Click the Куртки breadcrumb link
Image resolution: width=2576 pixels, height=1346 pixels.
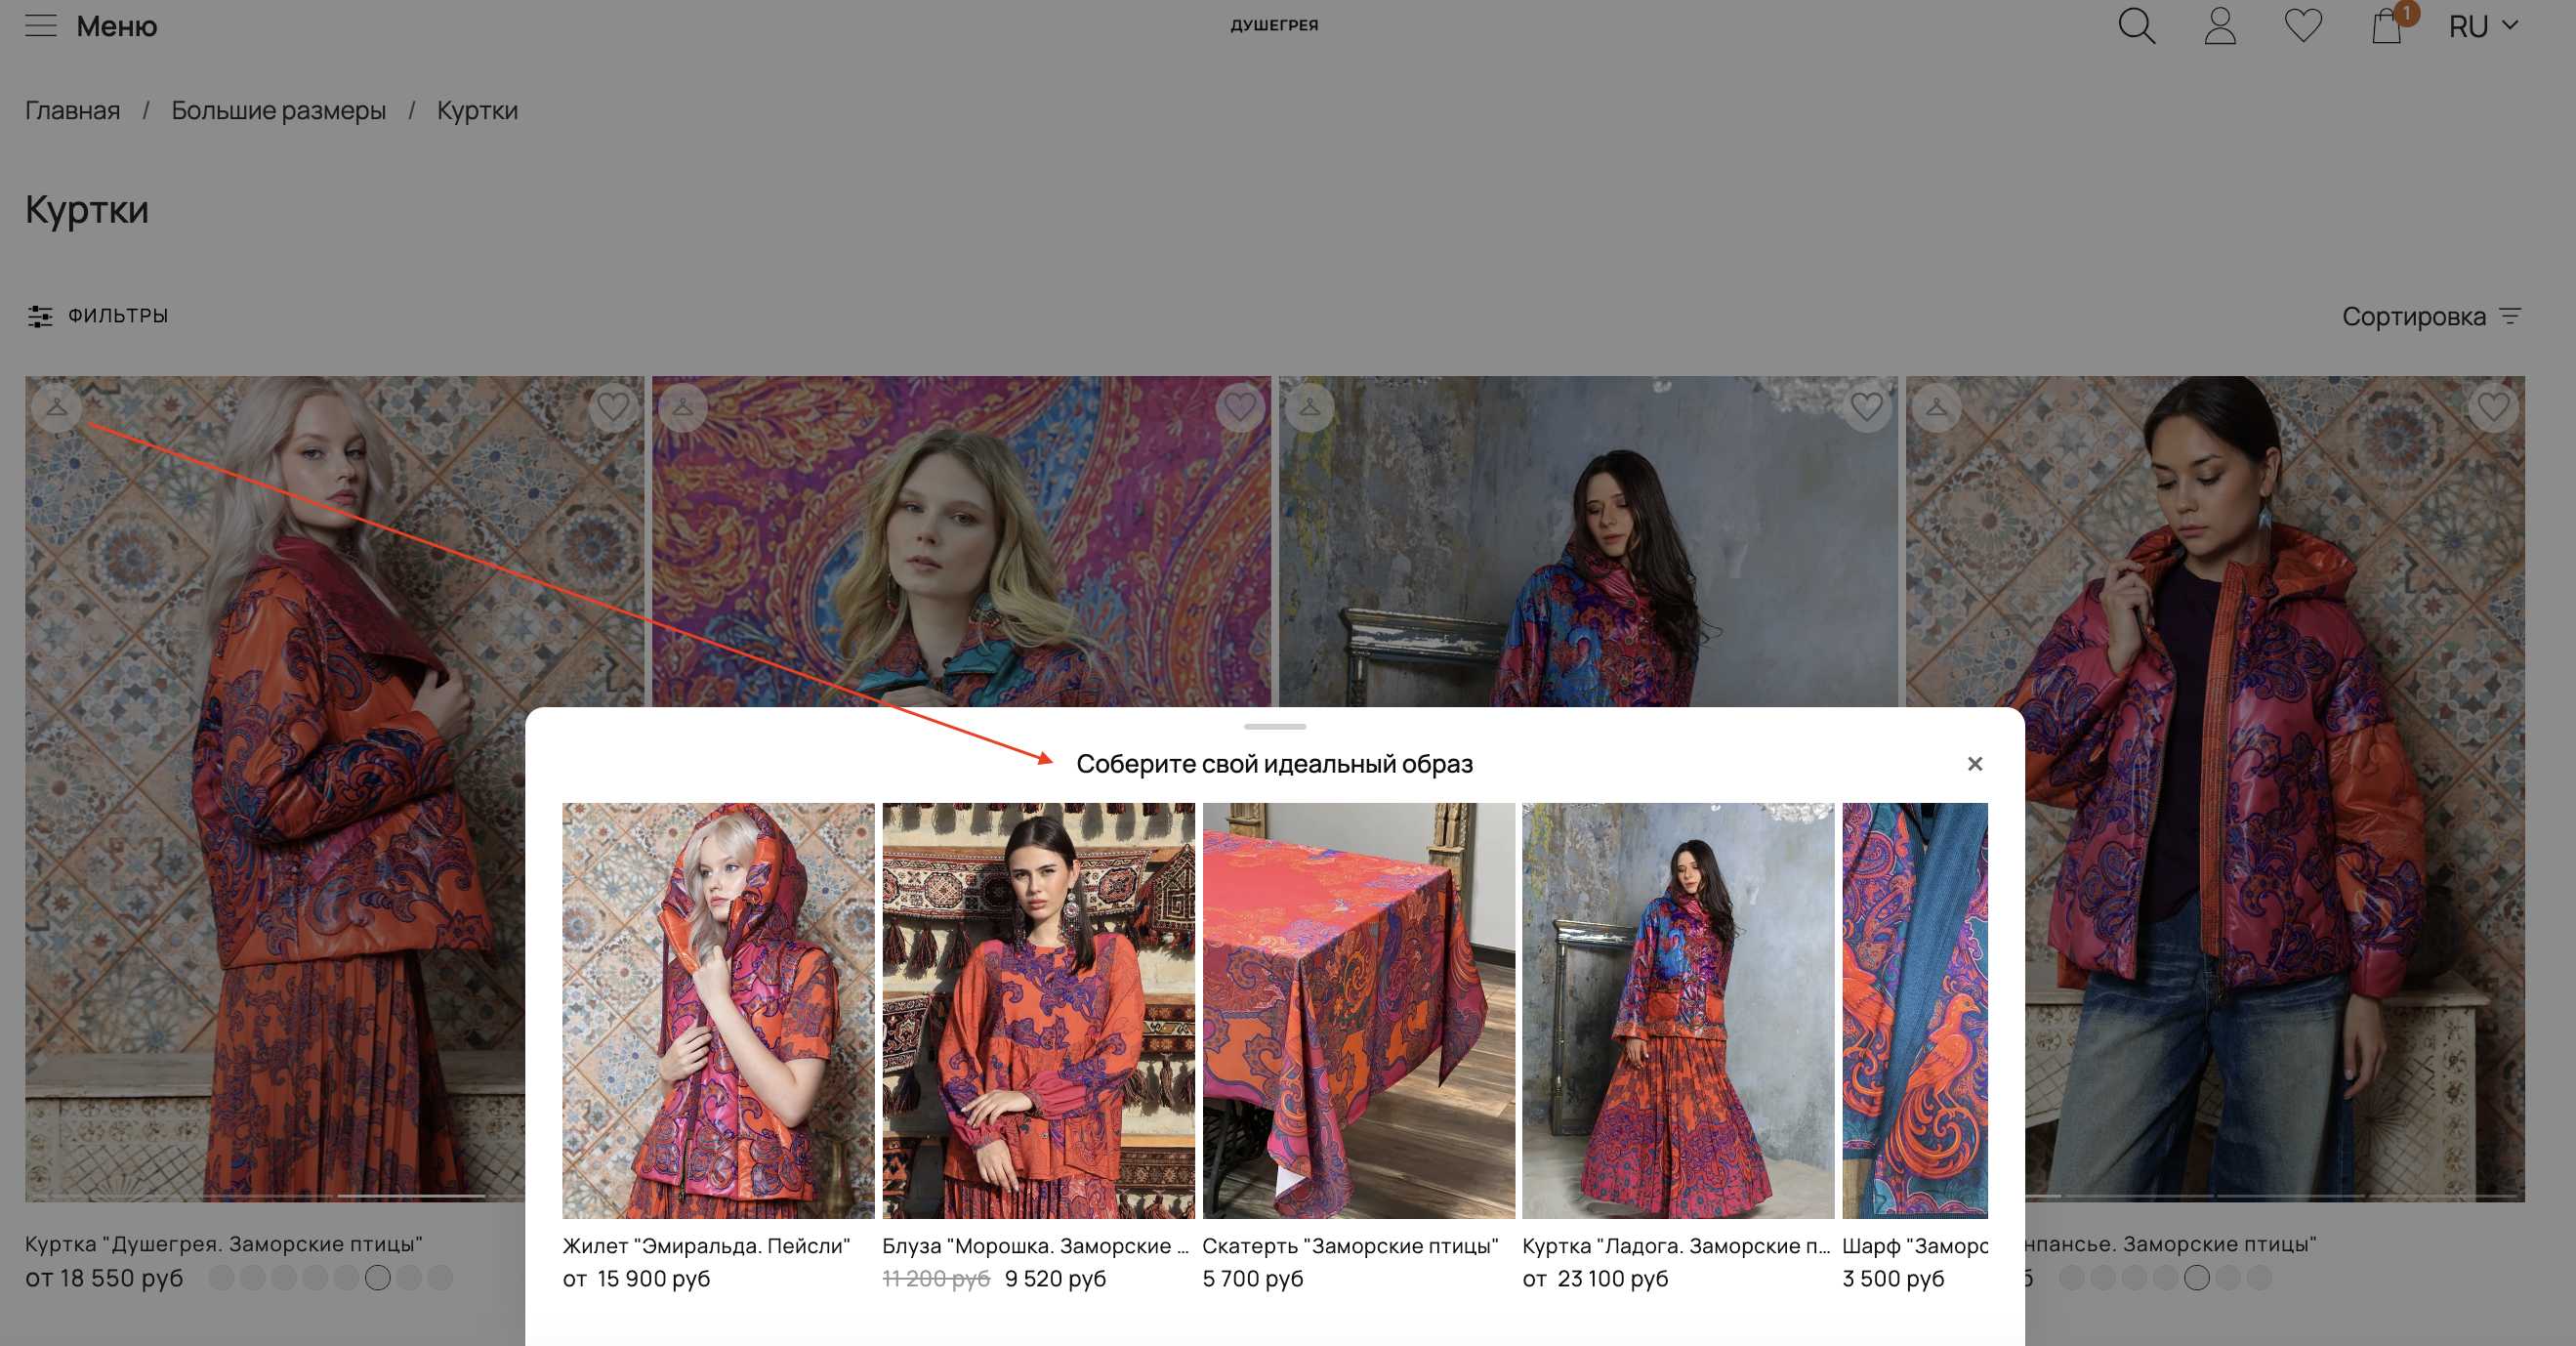477,110
